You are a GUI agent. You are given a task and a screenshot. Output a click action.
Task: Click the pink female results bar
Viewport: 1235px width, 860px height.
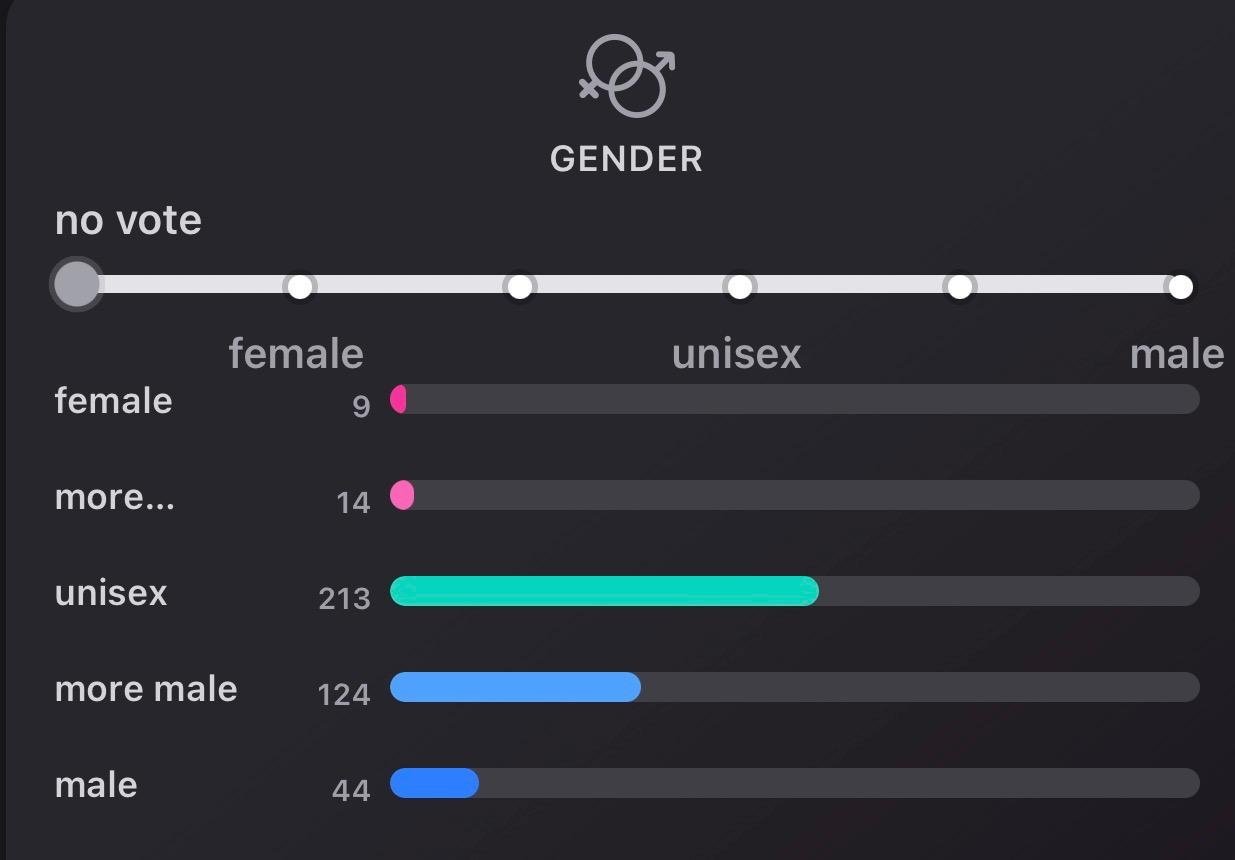pyautogui.click(x=398, y=399)
